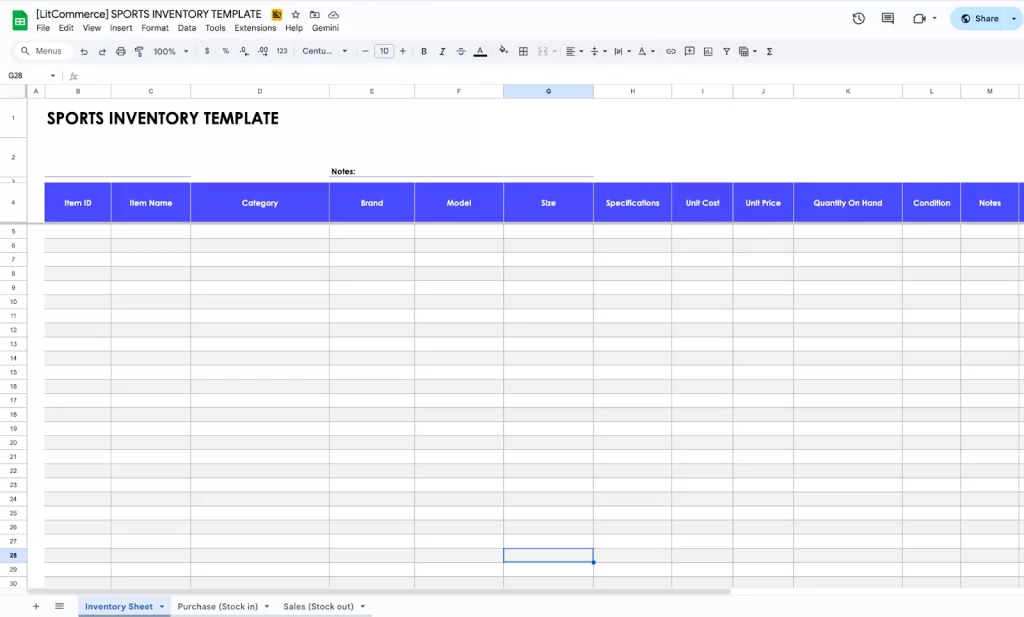Image resolution: width=1024 pixels, height=617 pixels.
Task: Open the font family dropdown
Action: (322, 51)
